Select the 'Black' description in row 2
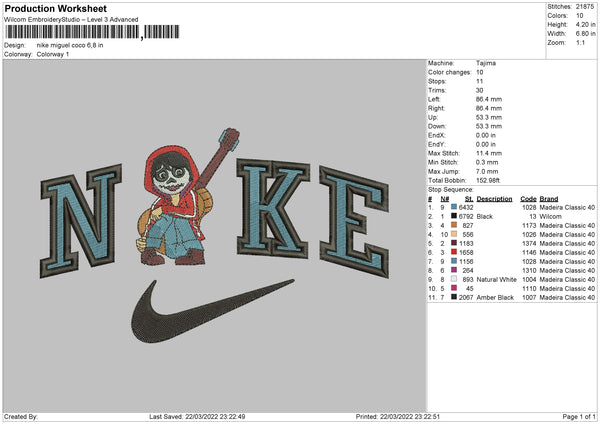The width and height of the screenshot is (600, 424). click(484, 217)
